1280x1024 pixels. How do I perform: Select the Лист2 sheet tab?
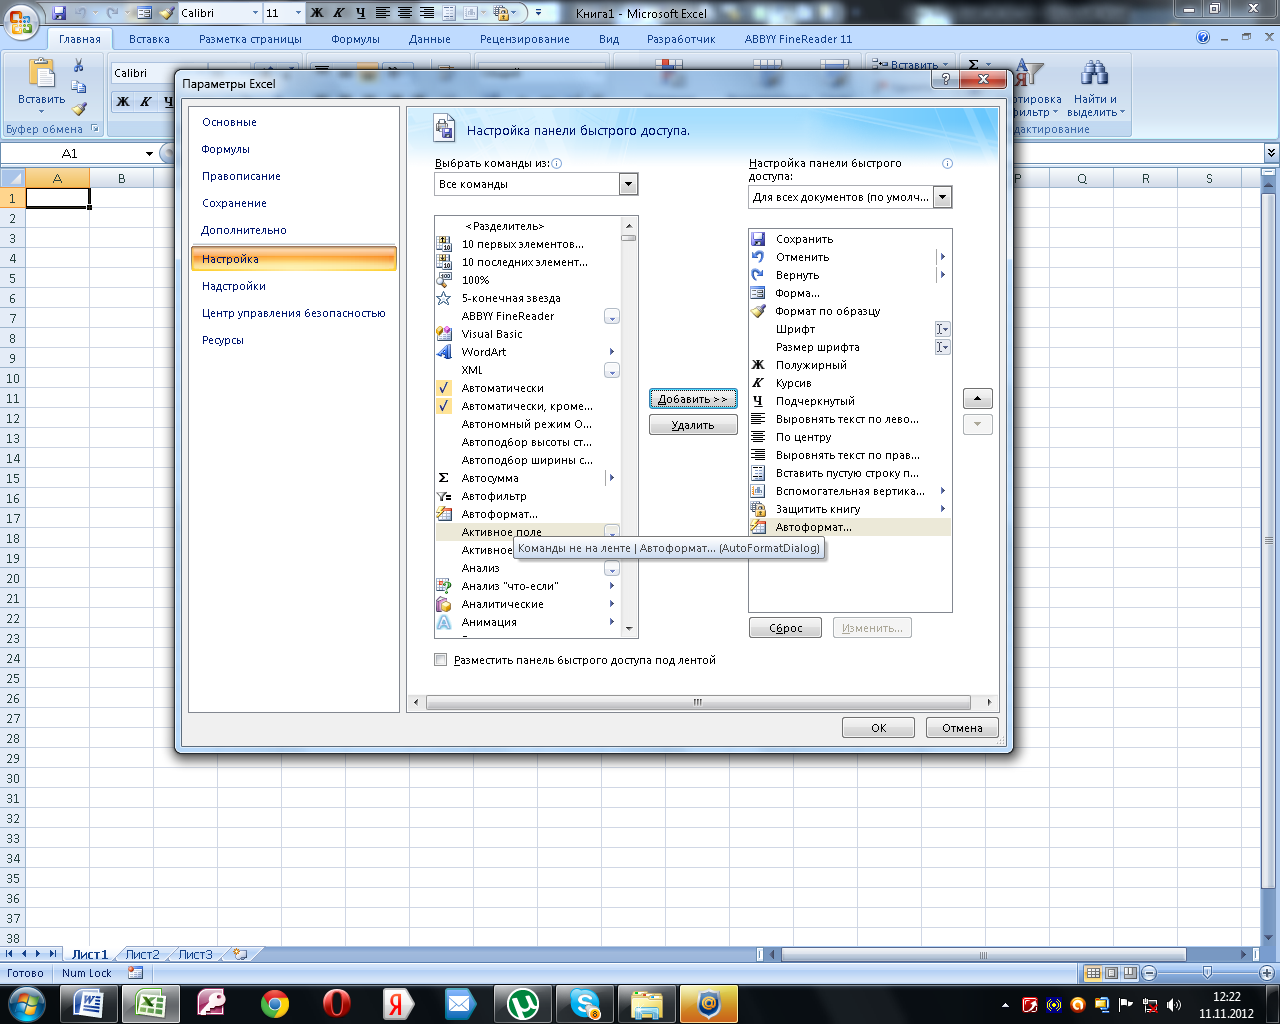[x=143, y=955]
